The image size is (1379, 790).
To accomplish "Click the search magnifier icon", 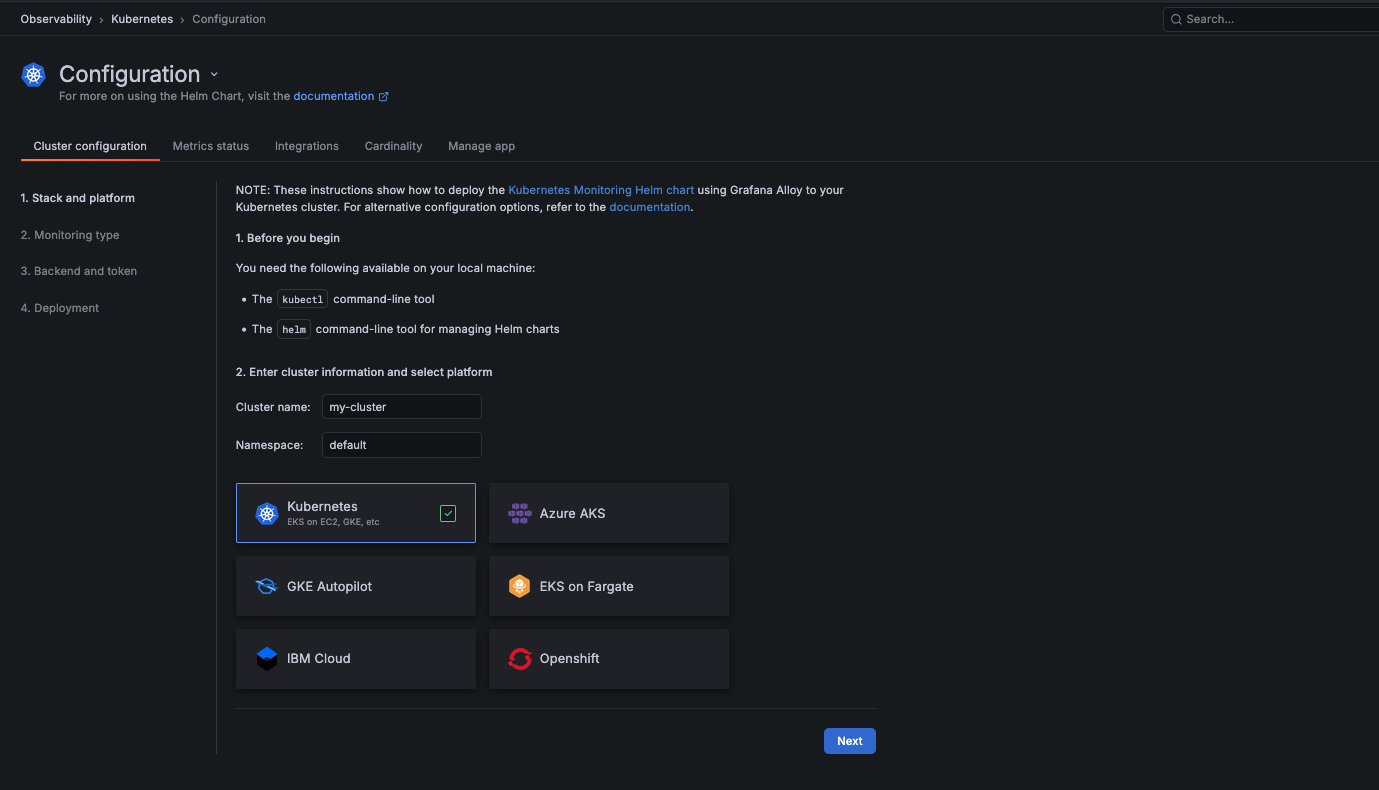I will click(x=1177, y=19).
